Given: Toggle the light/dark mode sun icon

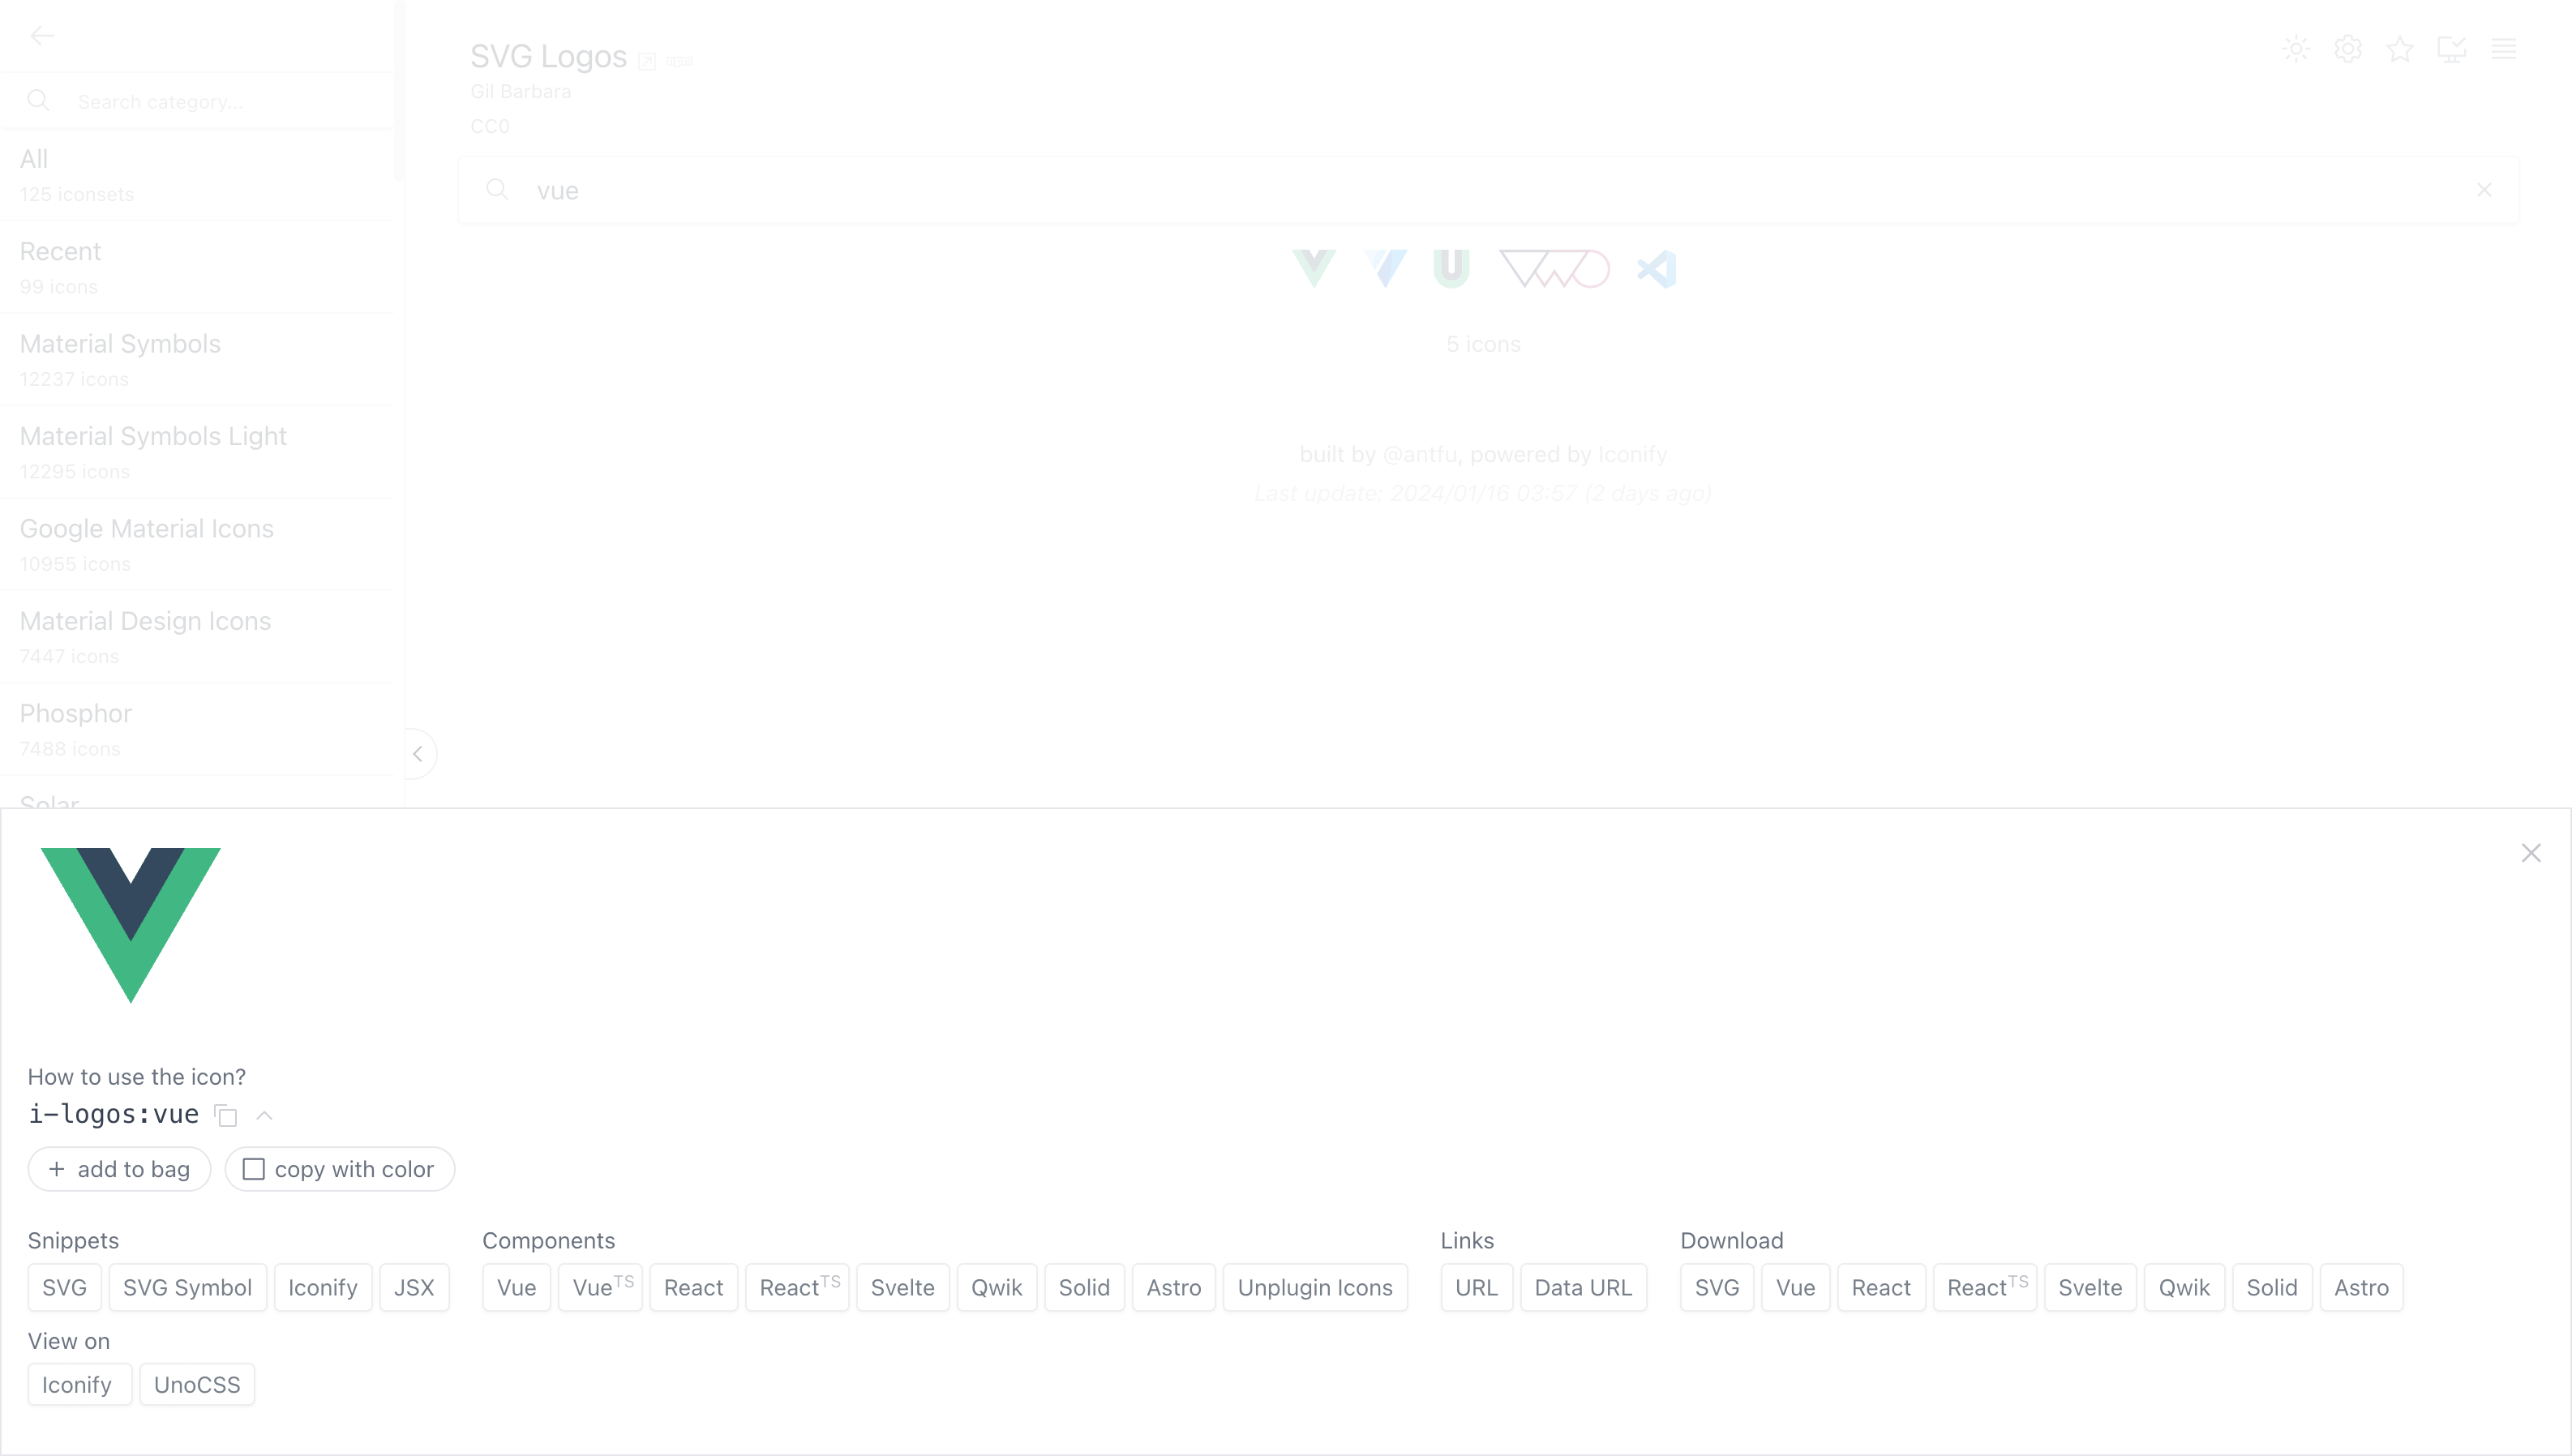Looking at the screenshot, I should (2296, 49).
